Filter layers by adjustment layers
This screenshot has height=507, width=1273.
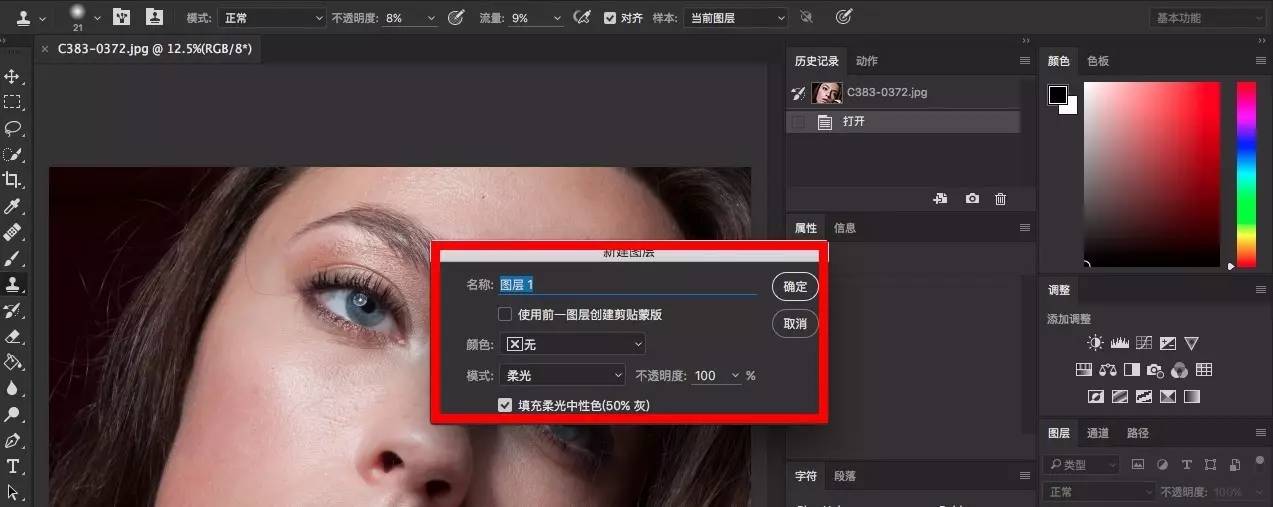(1162, 465)
